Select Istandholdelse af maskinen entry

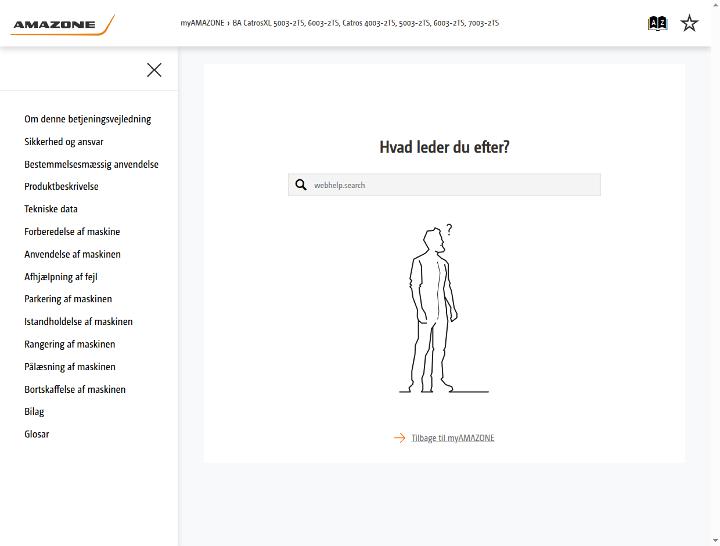(79, 322)
